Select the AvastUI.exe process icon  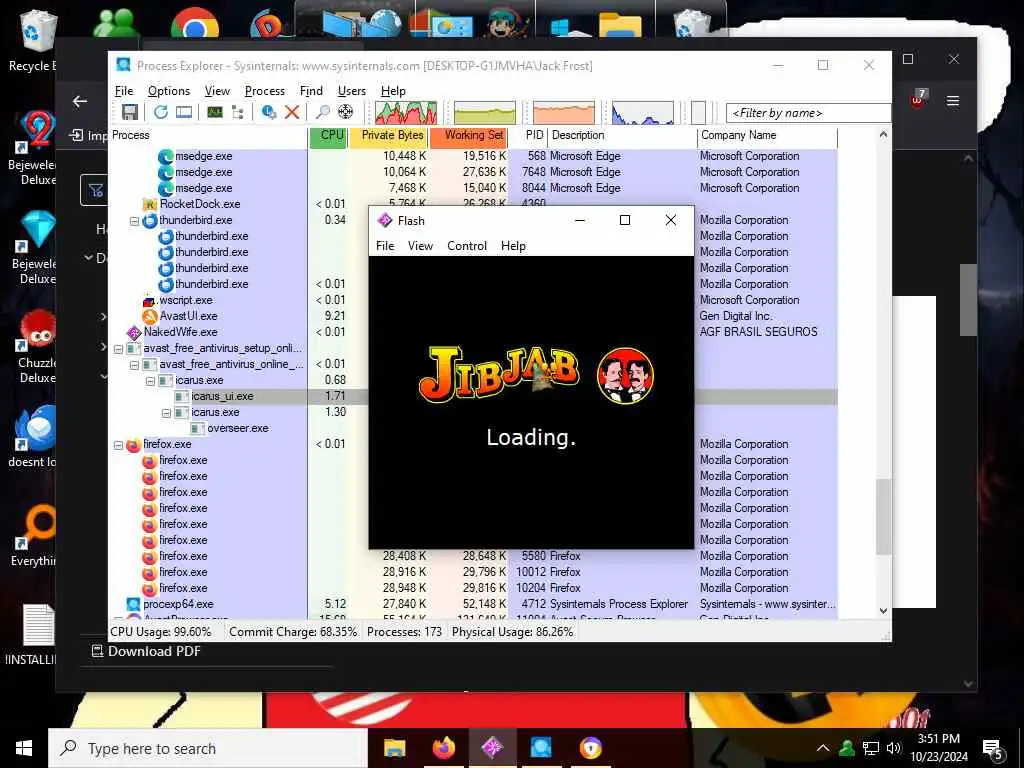coord(150,316)
